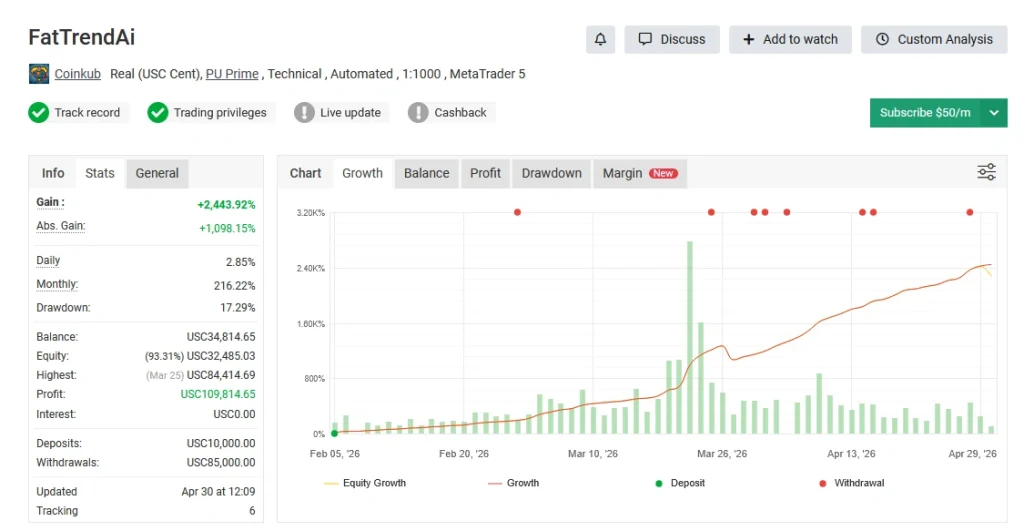Click the Abs. Gain label

[61, 226]
